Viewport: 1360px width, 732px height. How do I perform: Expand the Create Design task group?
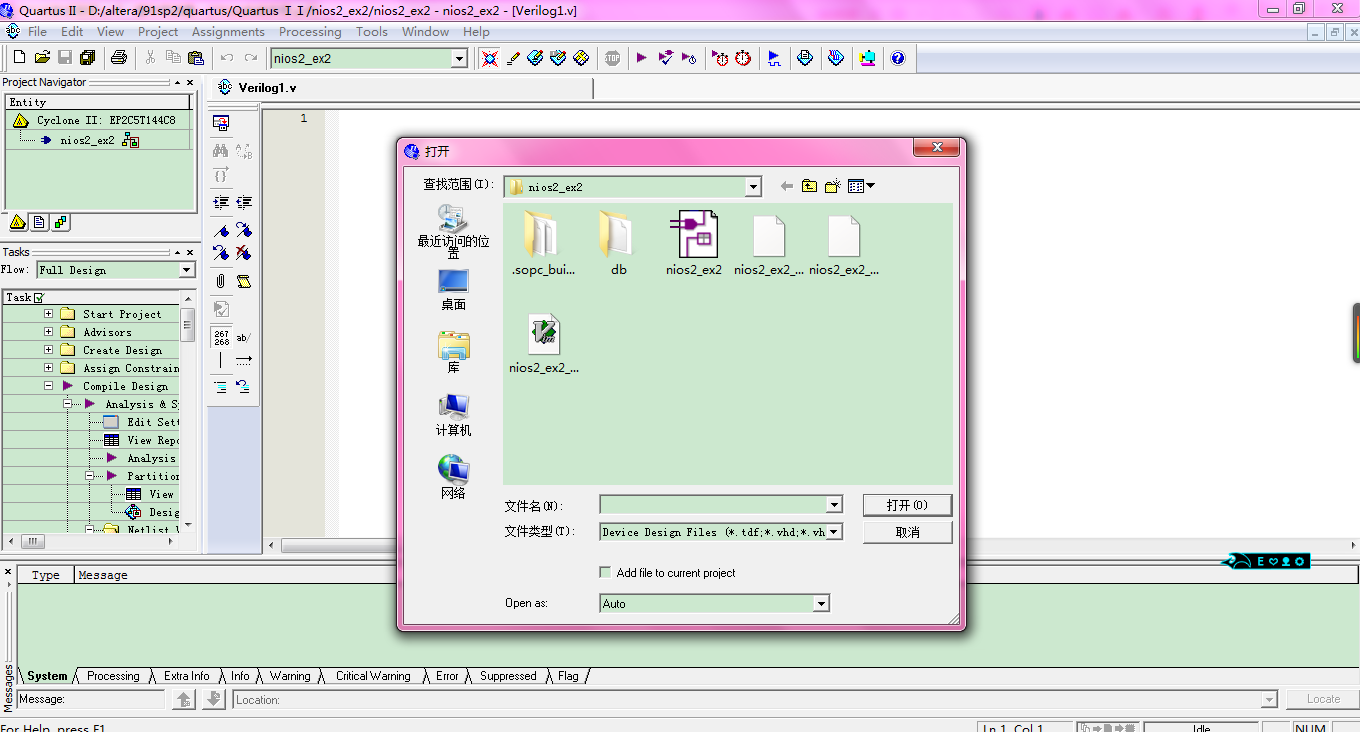click(48, 350)
